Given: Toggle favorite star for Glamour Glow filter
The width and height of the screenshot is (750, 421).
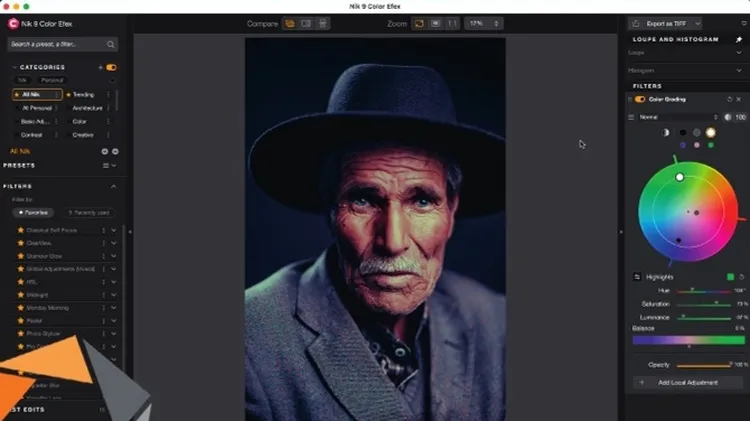Looking at the screenshot, I should [21, 256].
